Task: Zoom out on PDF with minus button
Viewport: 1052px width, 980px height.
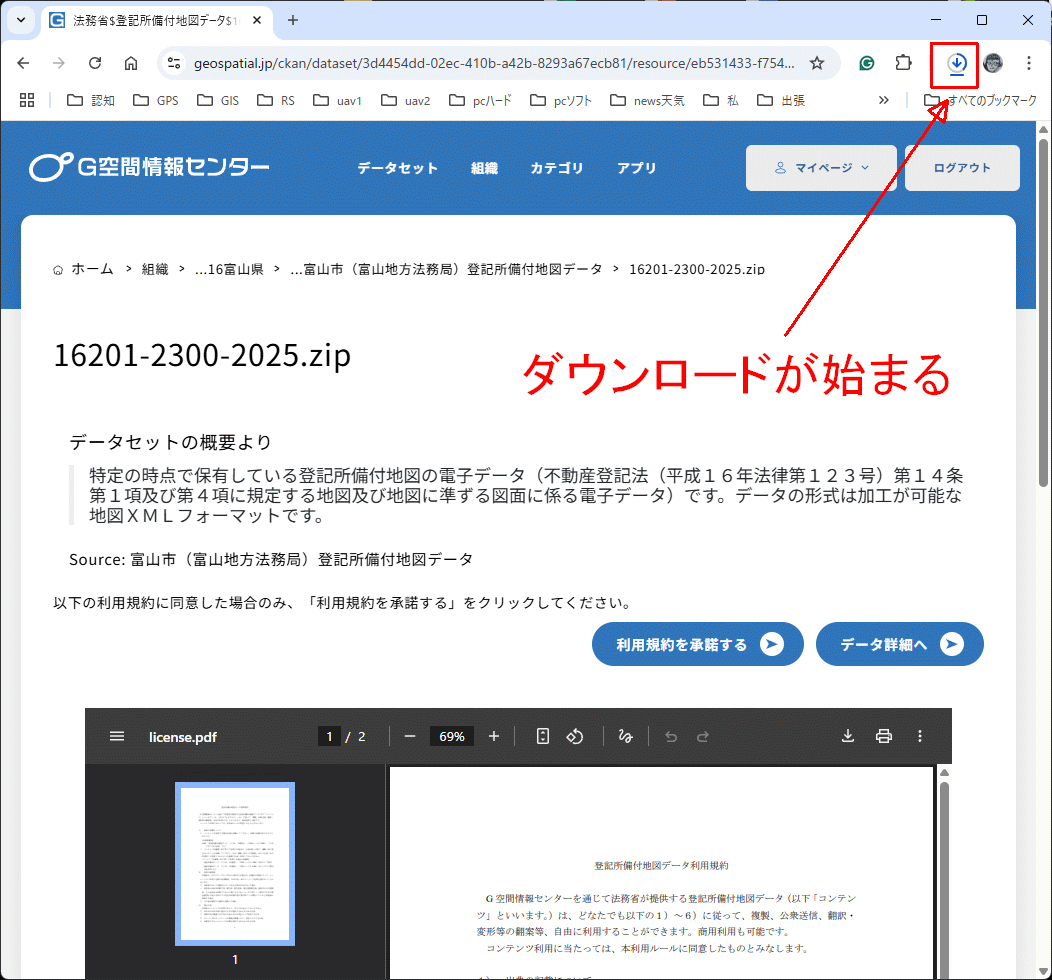Action: (410, 737)
